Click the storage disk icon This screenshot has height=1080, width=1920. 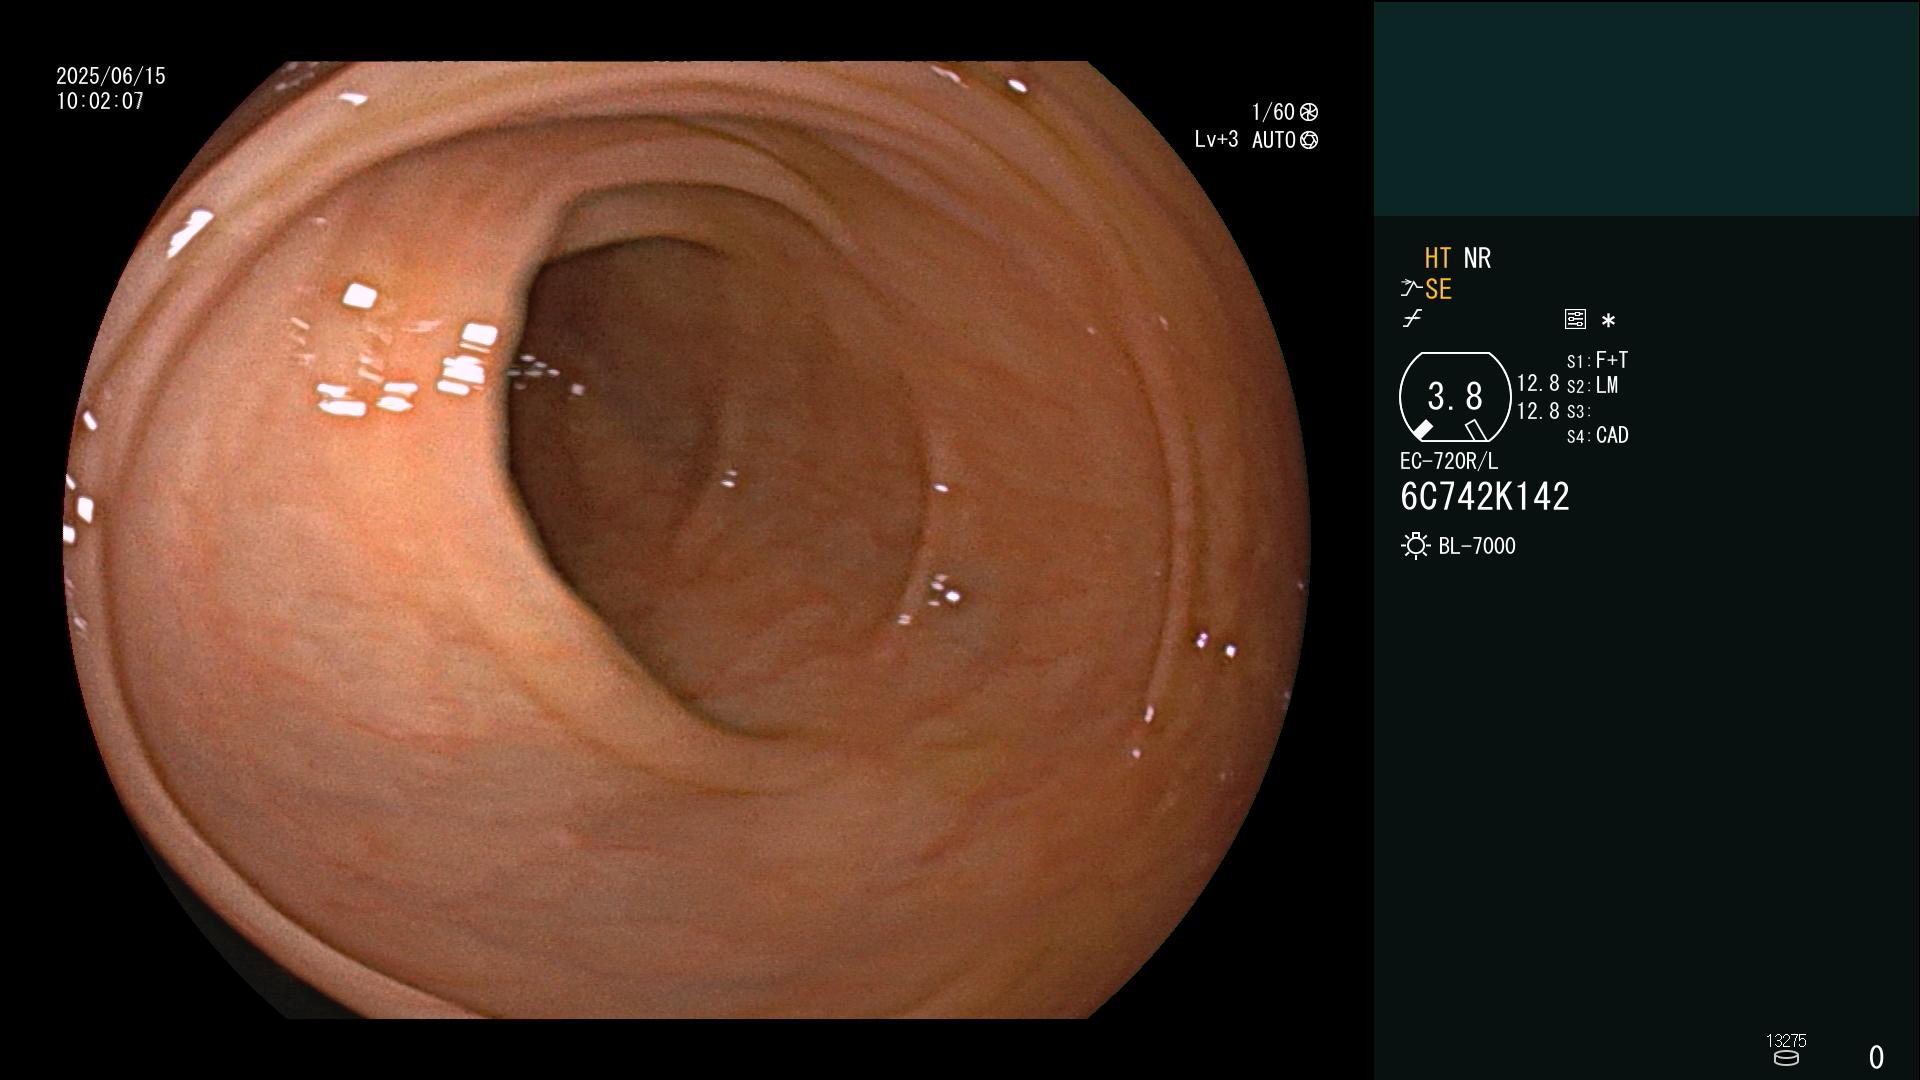point(1786,1058)
